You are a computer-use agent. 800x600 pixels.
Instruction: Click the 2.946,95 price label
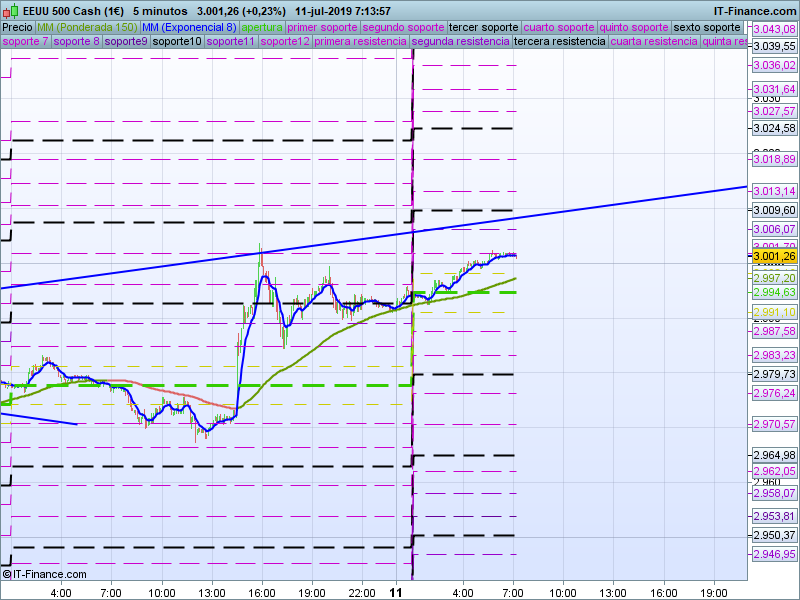point(774,553)
